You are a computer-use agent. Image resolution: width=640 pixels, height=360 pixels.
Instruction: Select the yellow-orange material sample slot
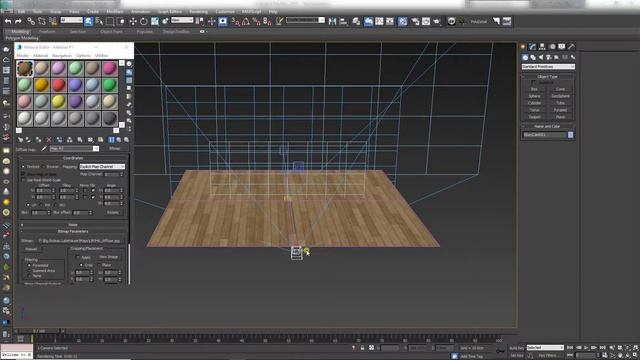[x=41, y=85]
